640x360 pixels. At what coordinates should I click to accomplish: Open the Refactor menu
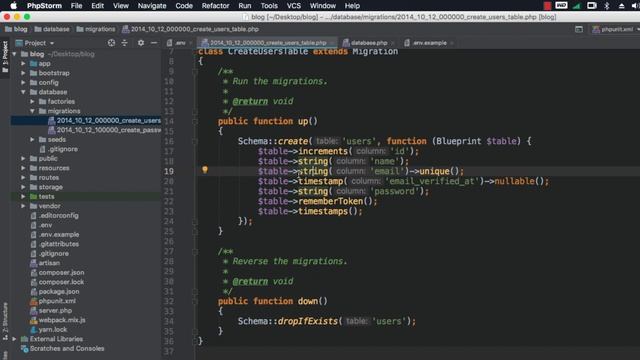pos(215,6)
